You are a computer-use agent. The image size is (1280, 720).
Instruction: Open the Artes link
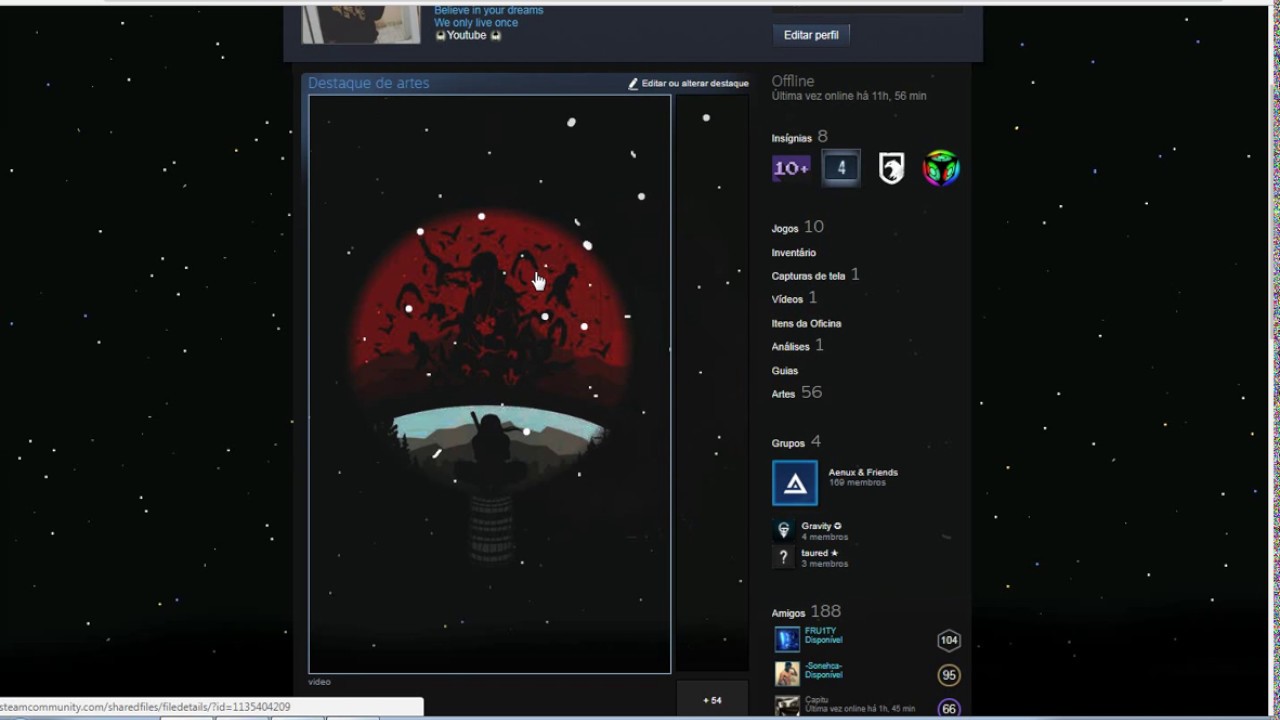coord(783,394)
